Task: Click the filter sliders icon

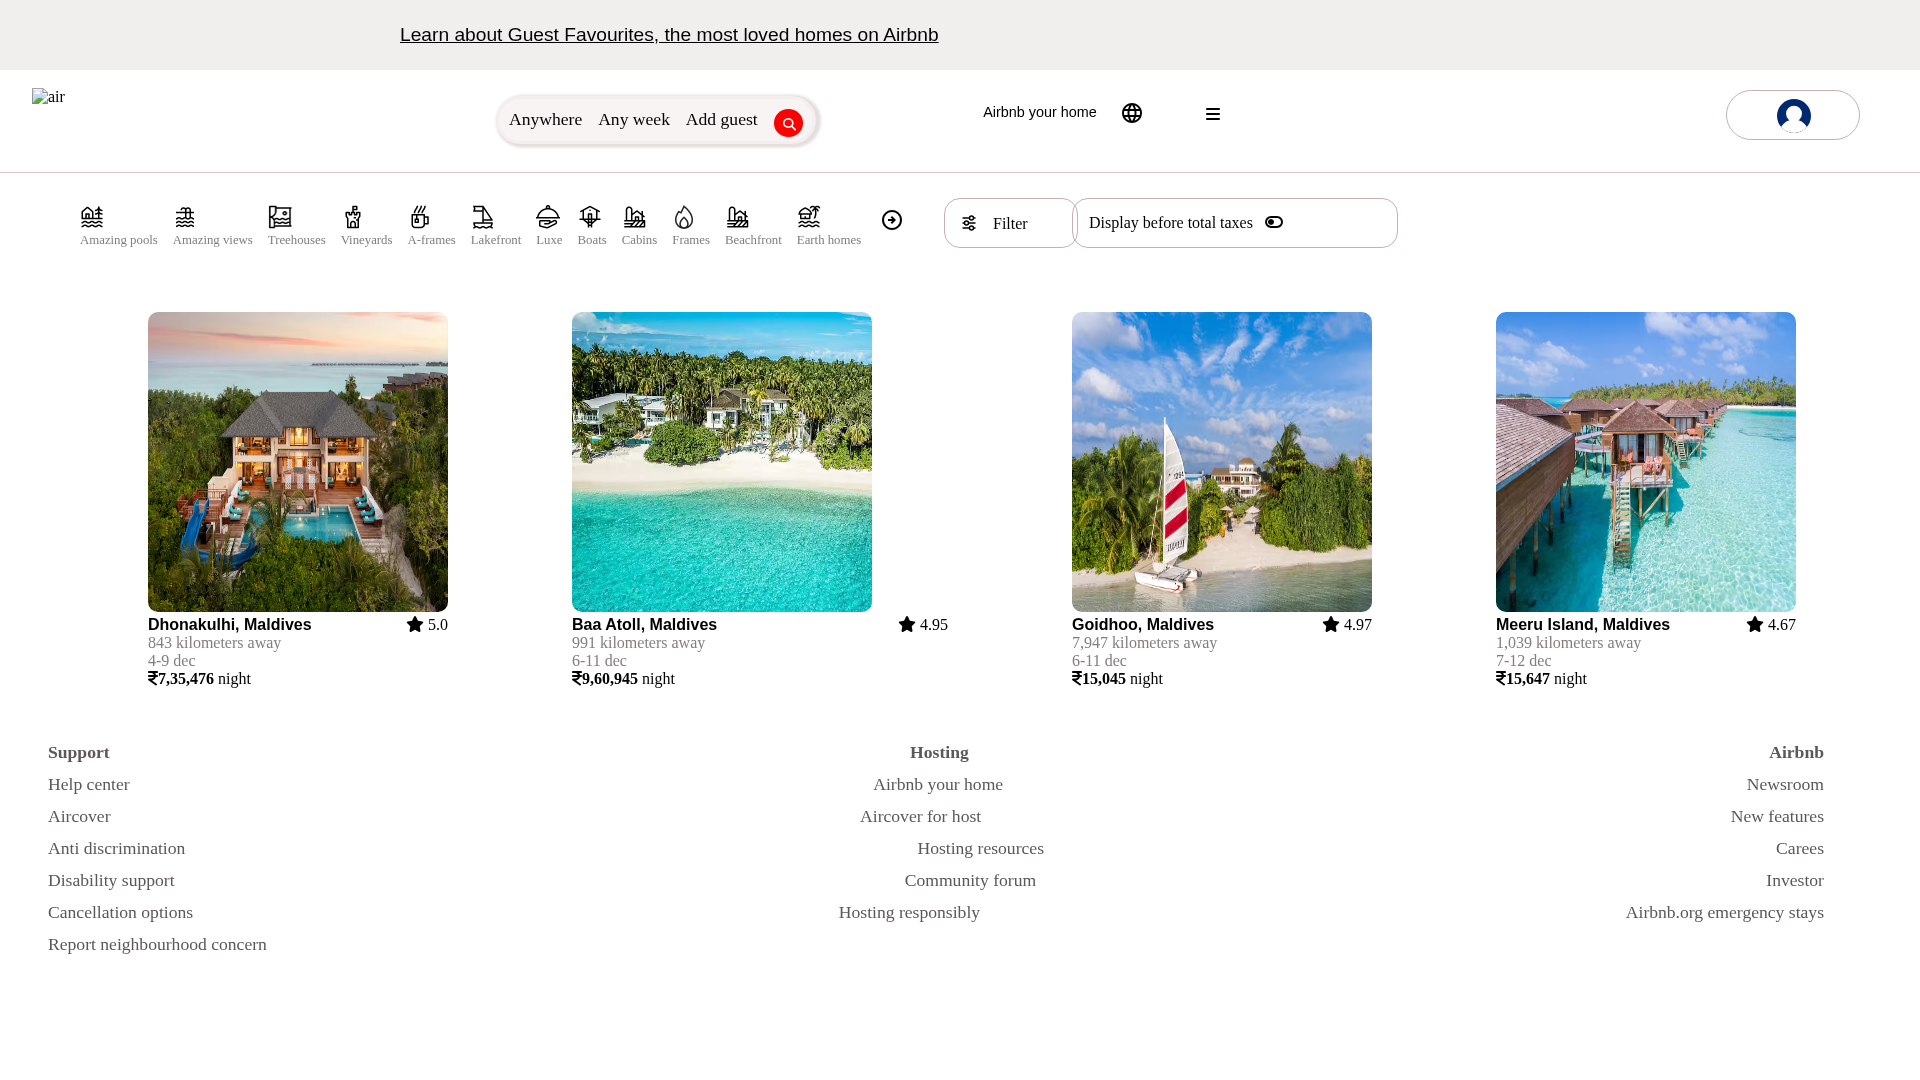Action: pyautogui.click(x=969, y=223)
